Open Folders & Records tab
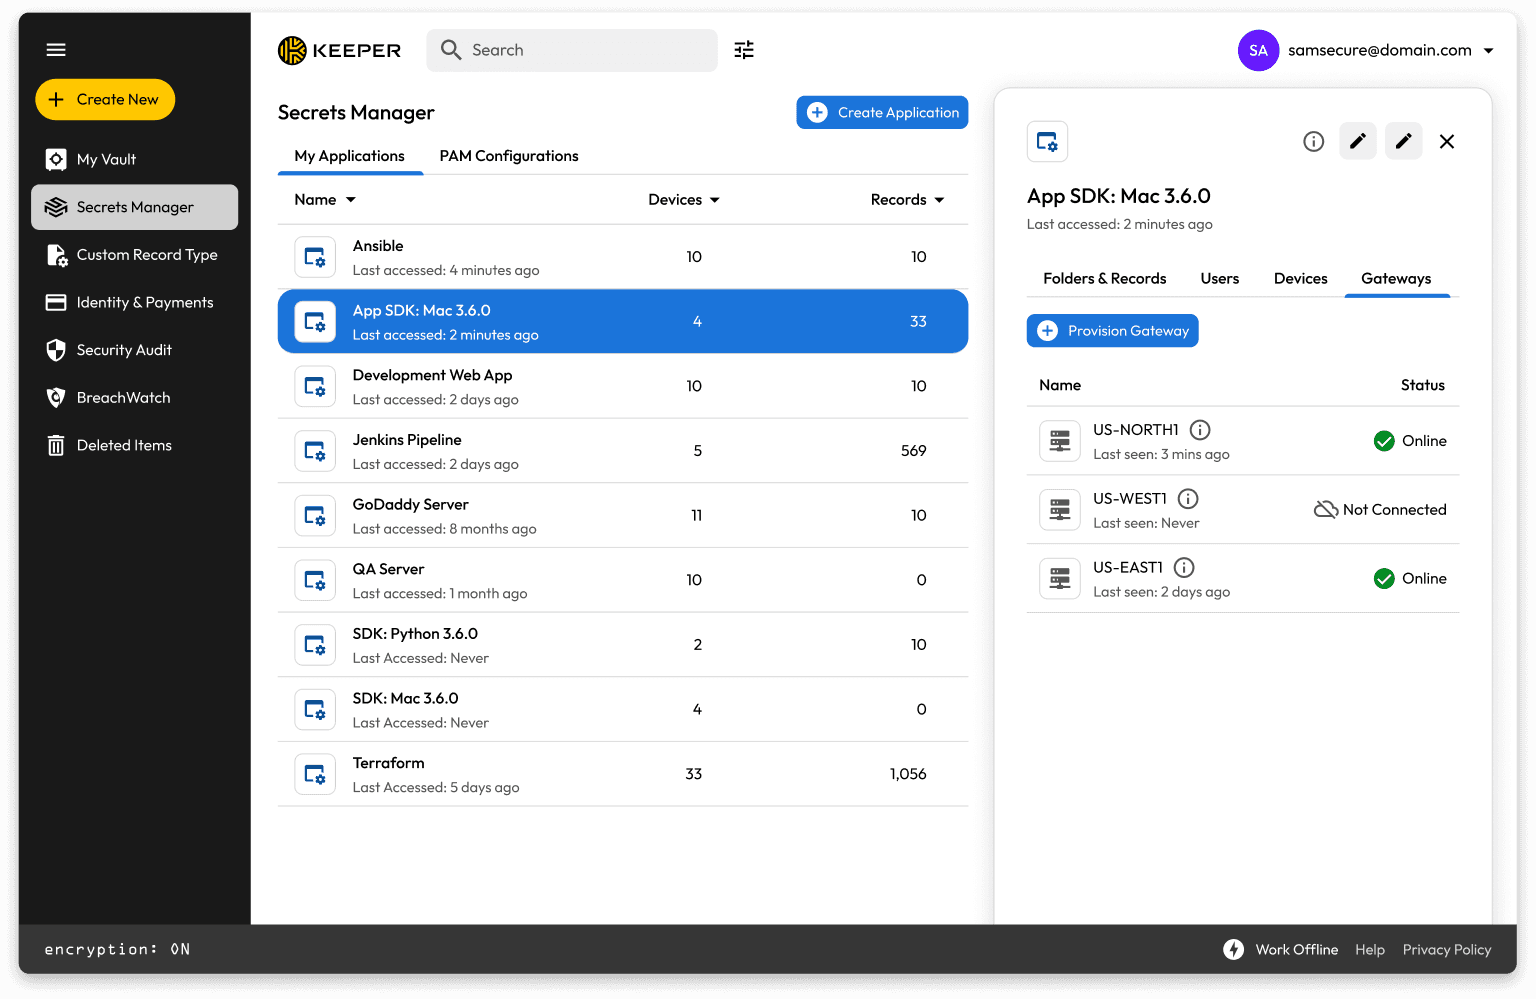1536x999 pixels. [x=1105, y=279]
